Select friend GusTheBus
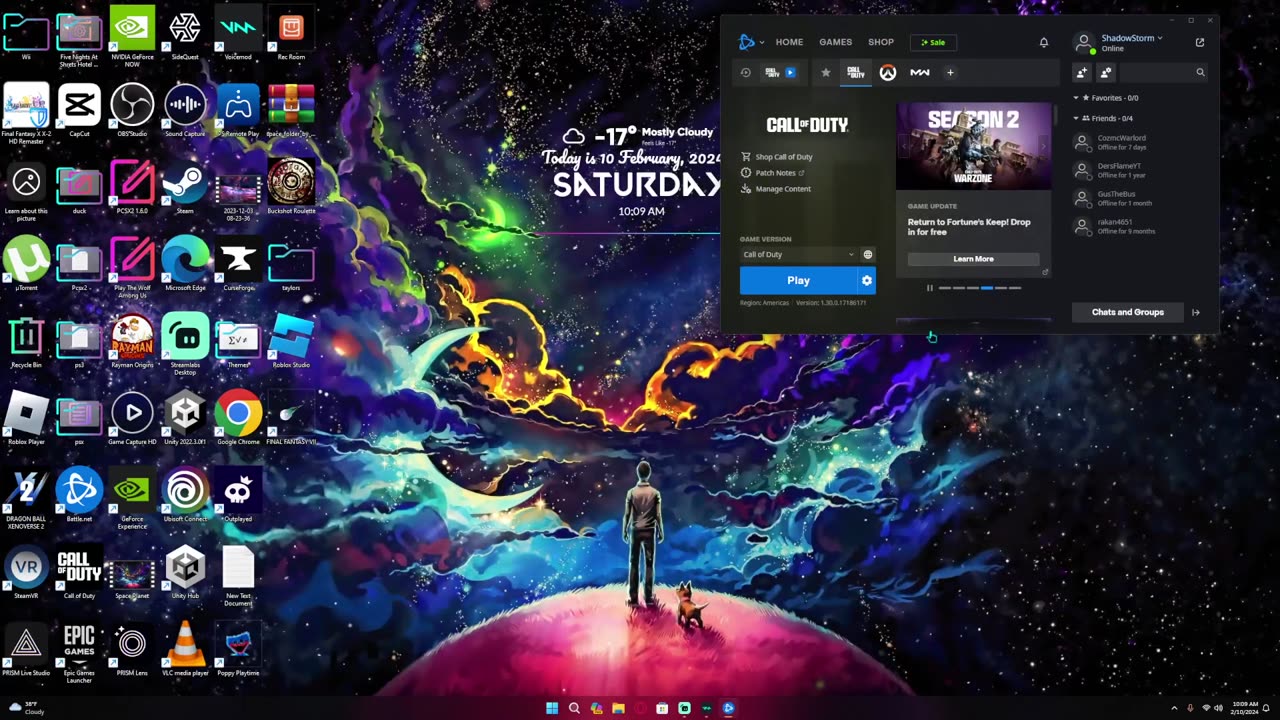The image size is (1280, 720). (1140, 198)
